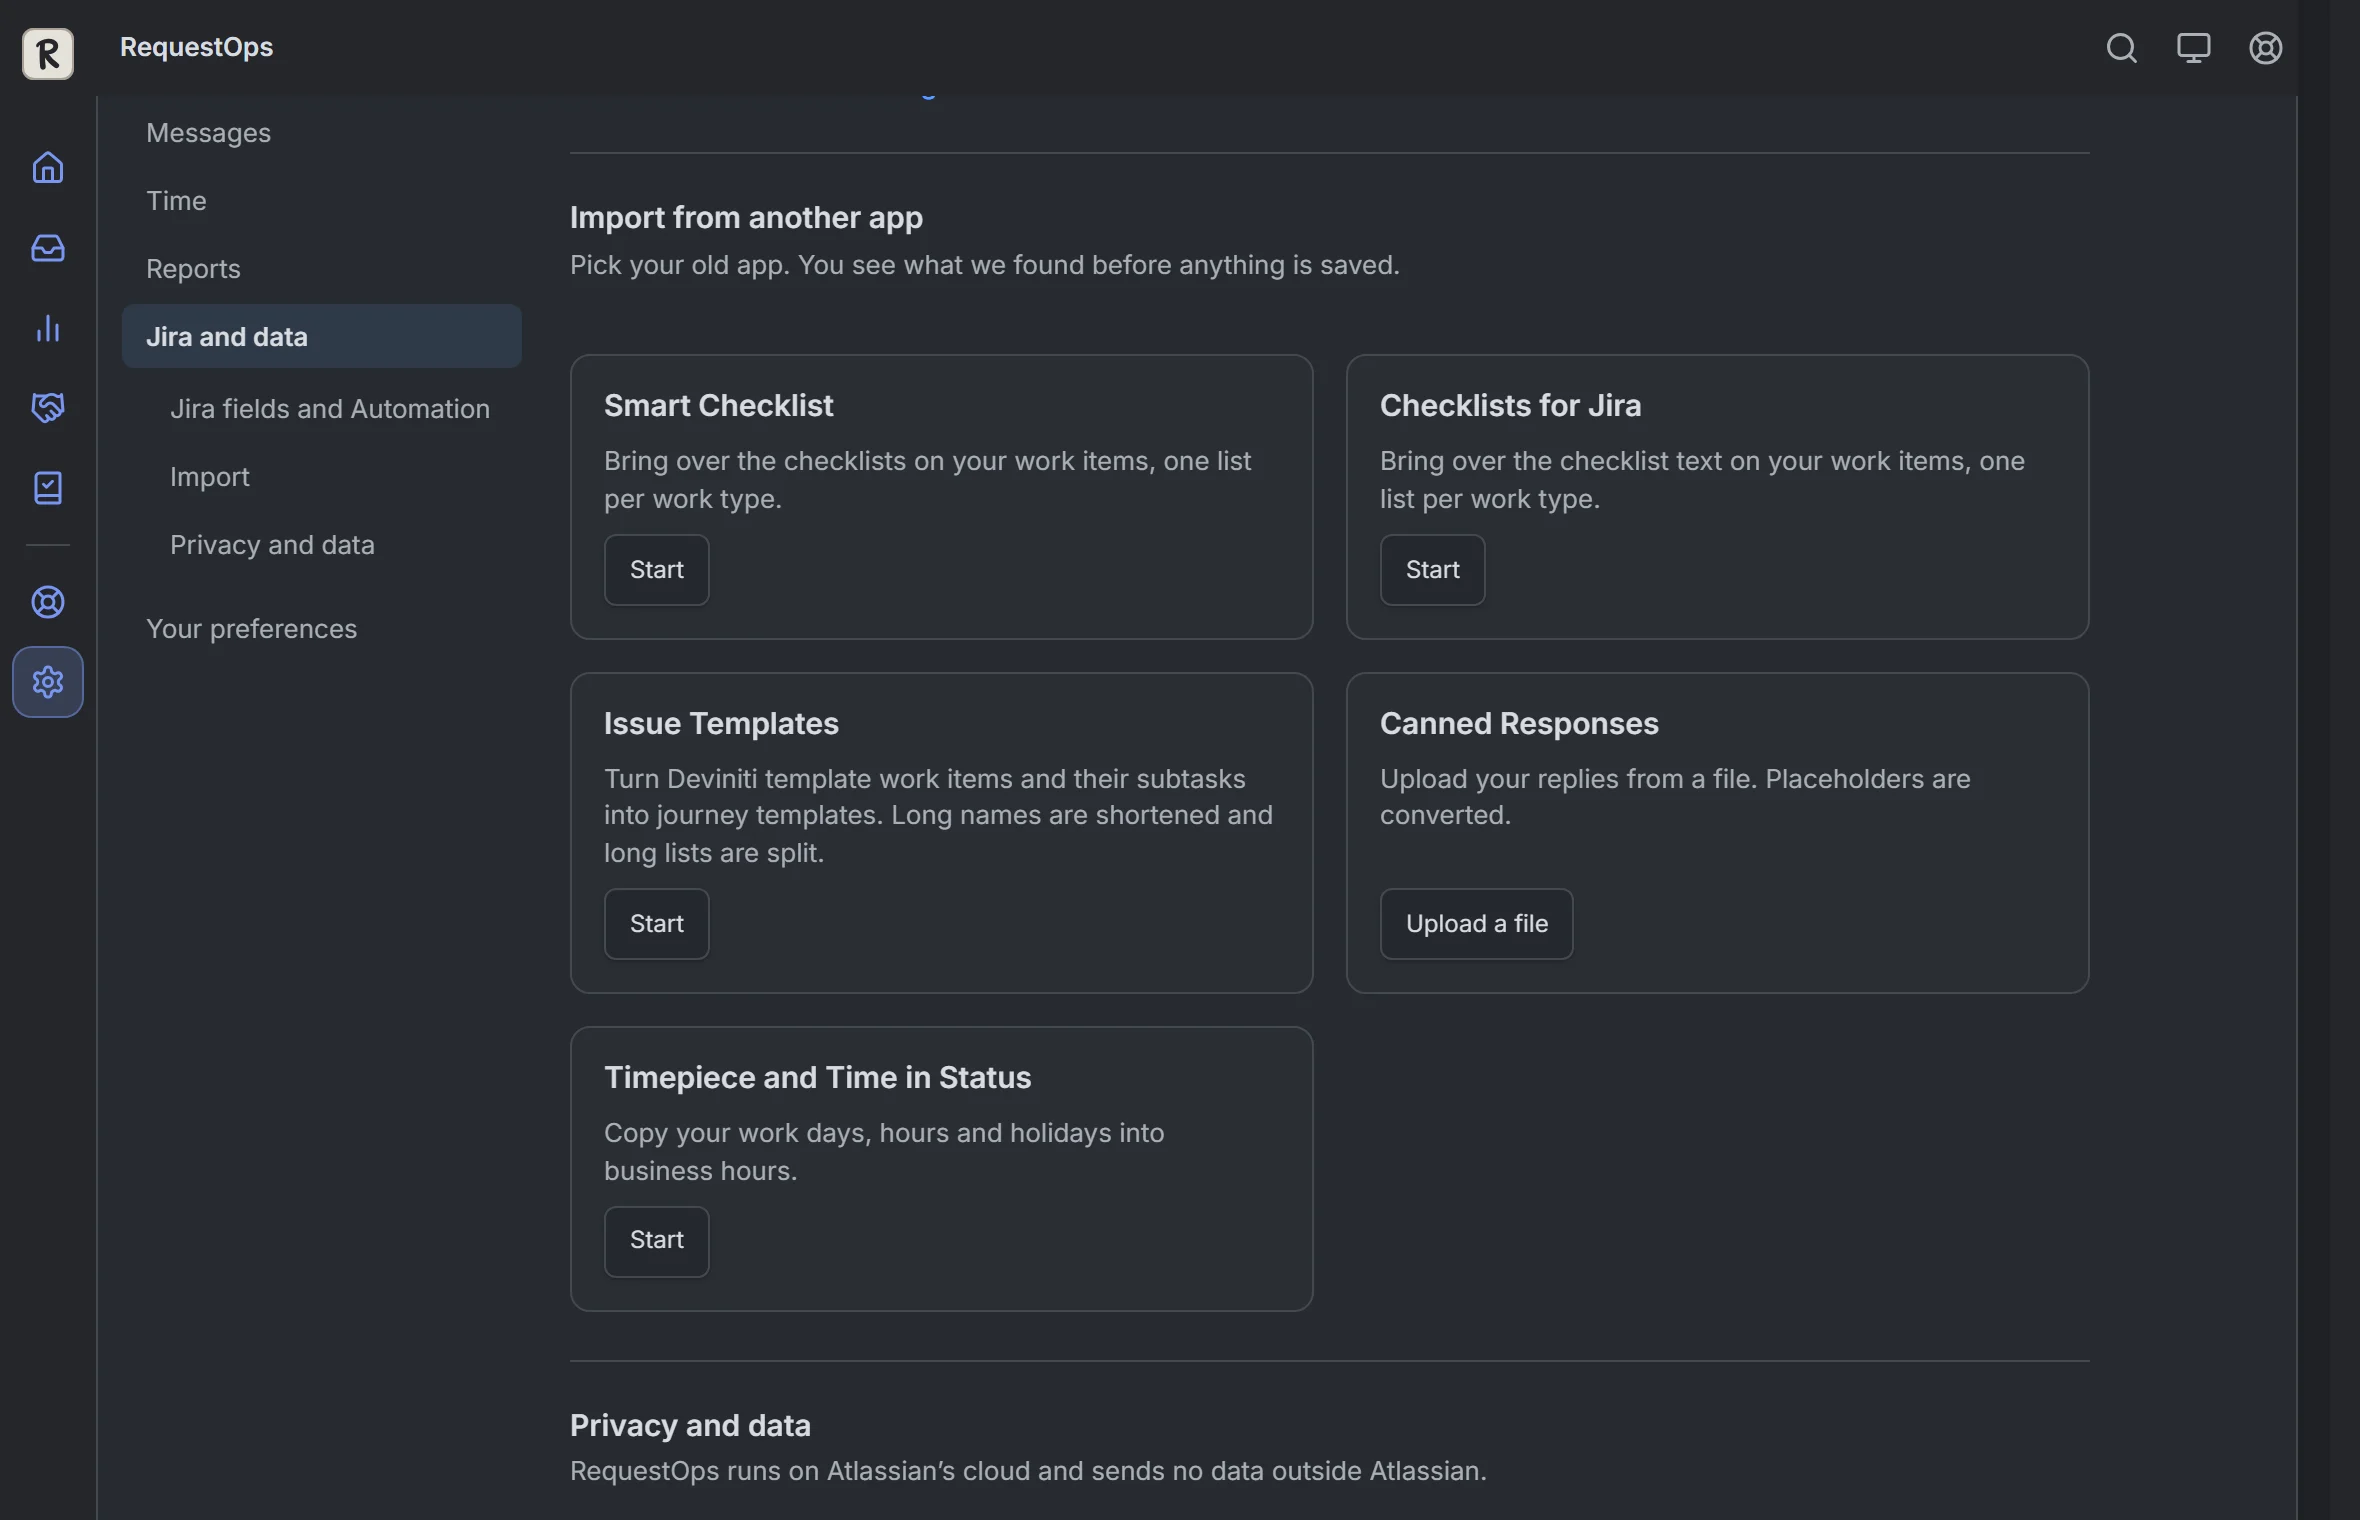2360x1520 pixels.
Task: Upload a file for Canned Responses
Action: (1476, 924)
